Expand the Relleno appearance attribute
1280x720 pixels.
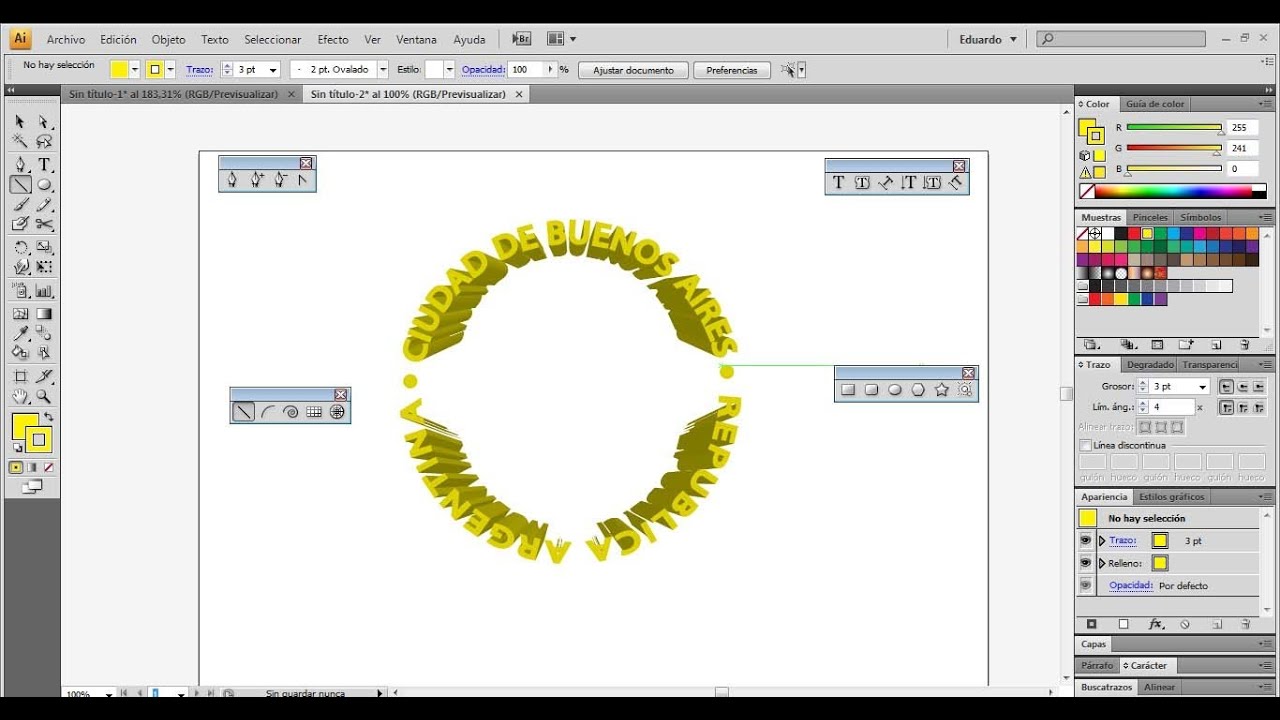tap(1102, 563)
